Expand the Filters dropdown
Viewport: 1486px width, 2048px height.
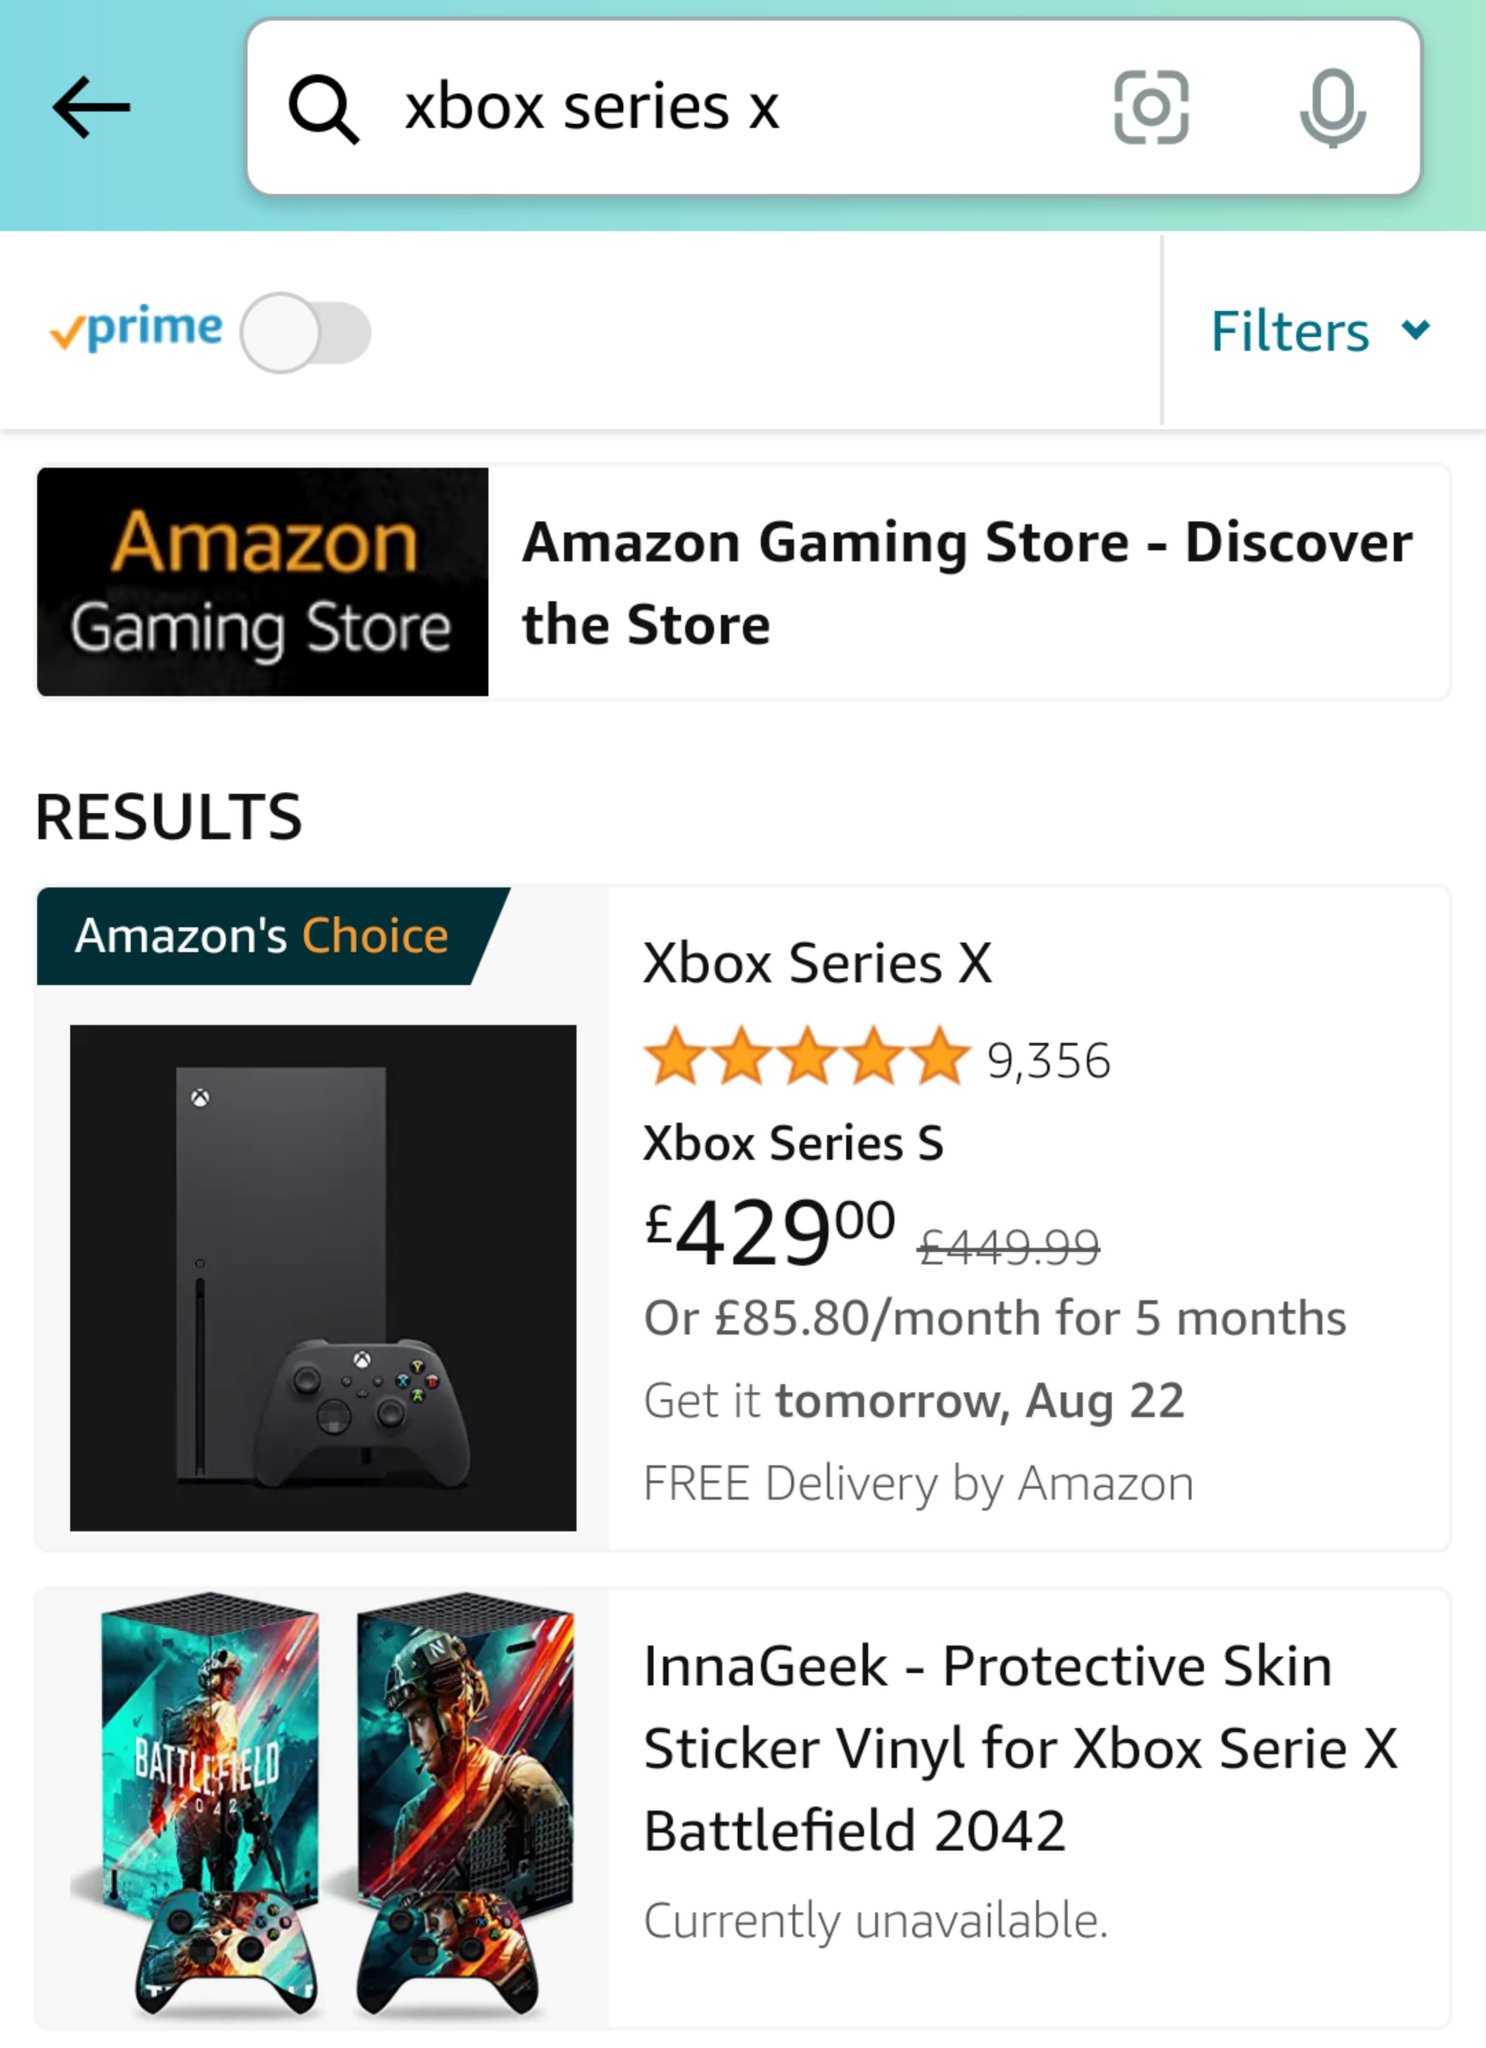[1290, 331]
